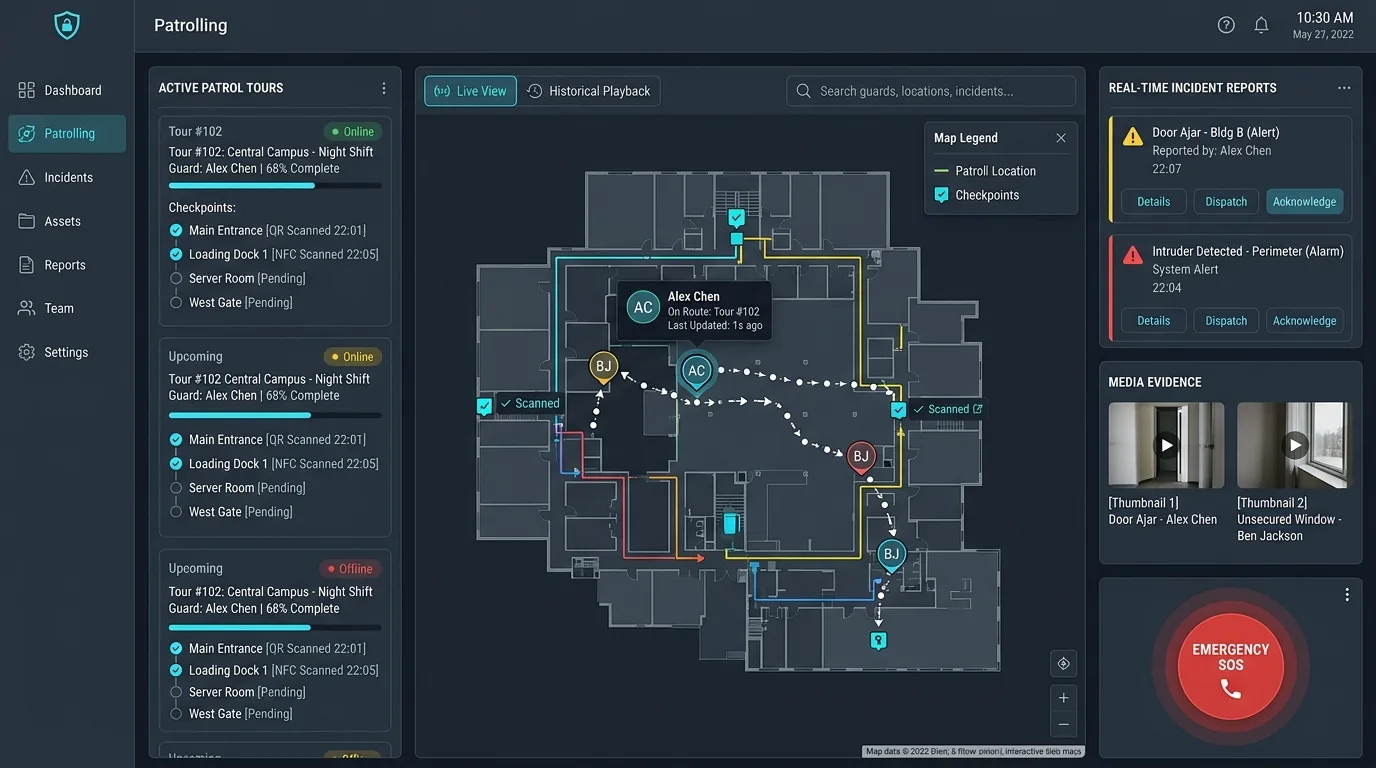Switch to the Live View tab
Viewport: 1376px width, 768px height.
pyautogui.click(x=470, y=91)
